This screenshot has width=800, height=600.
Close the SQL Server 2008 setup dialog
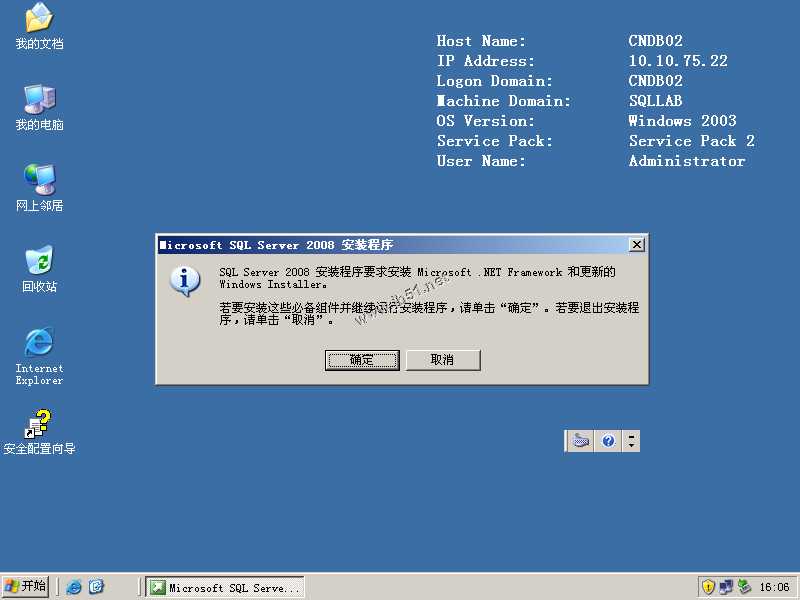[637, 245]
